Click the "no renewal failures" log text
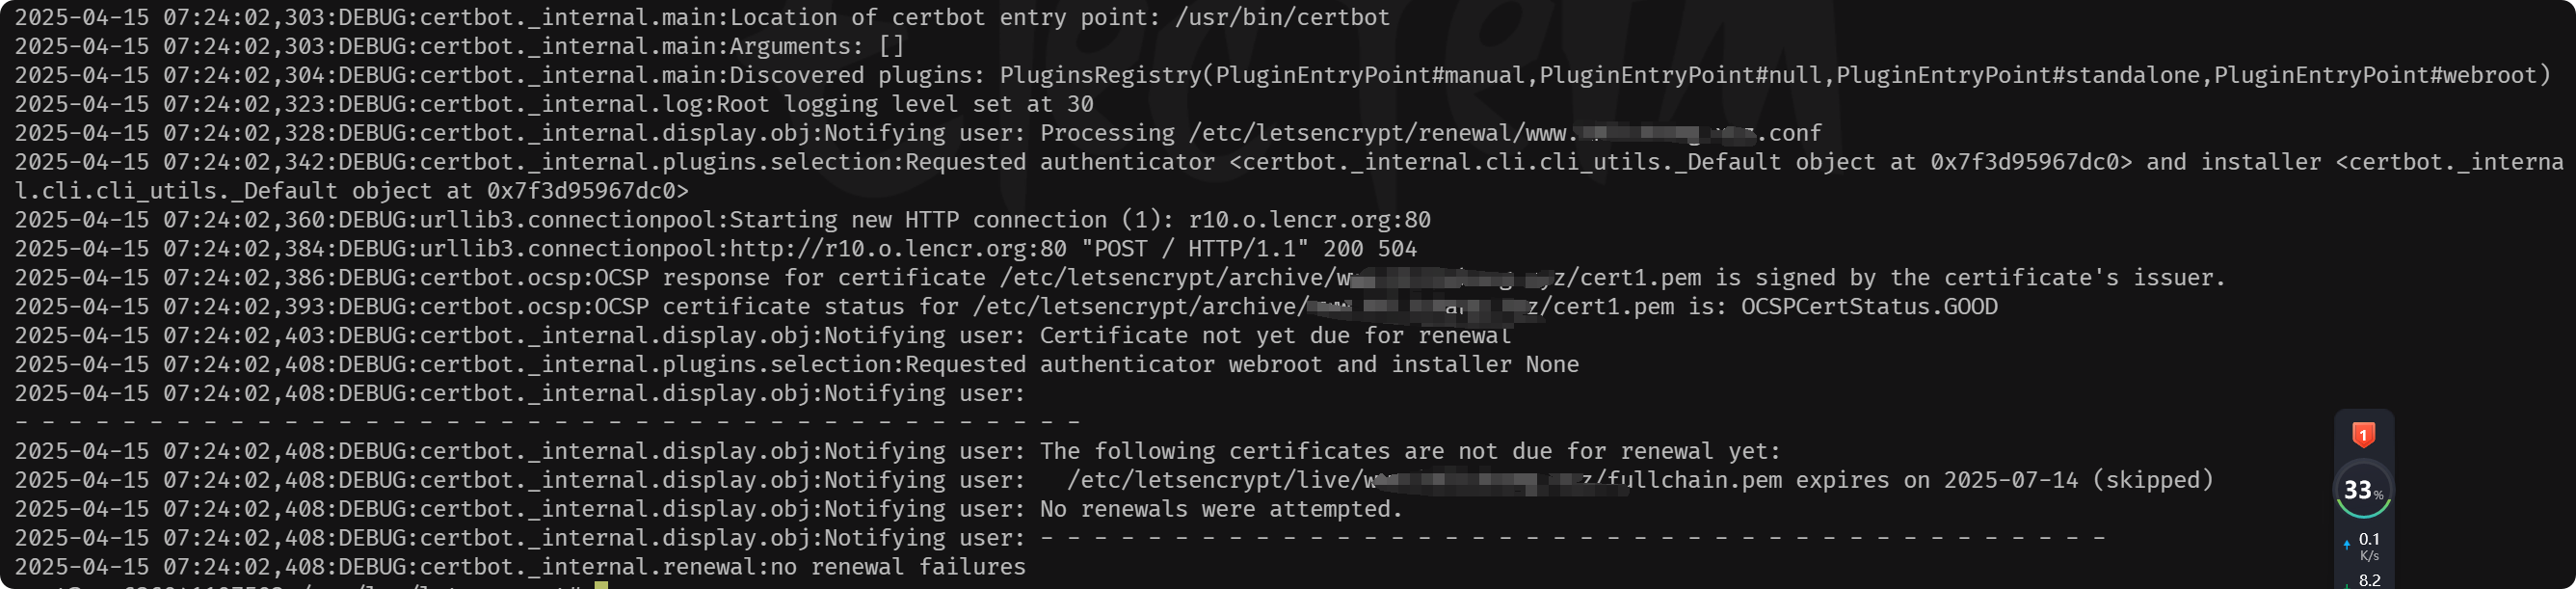 coord(897,567)
